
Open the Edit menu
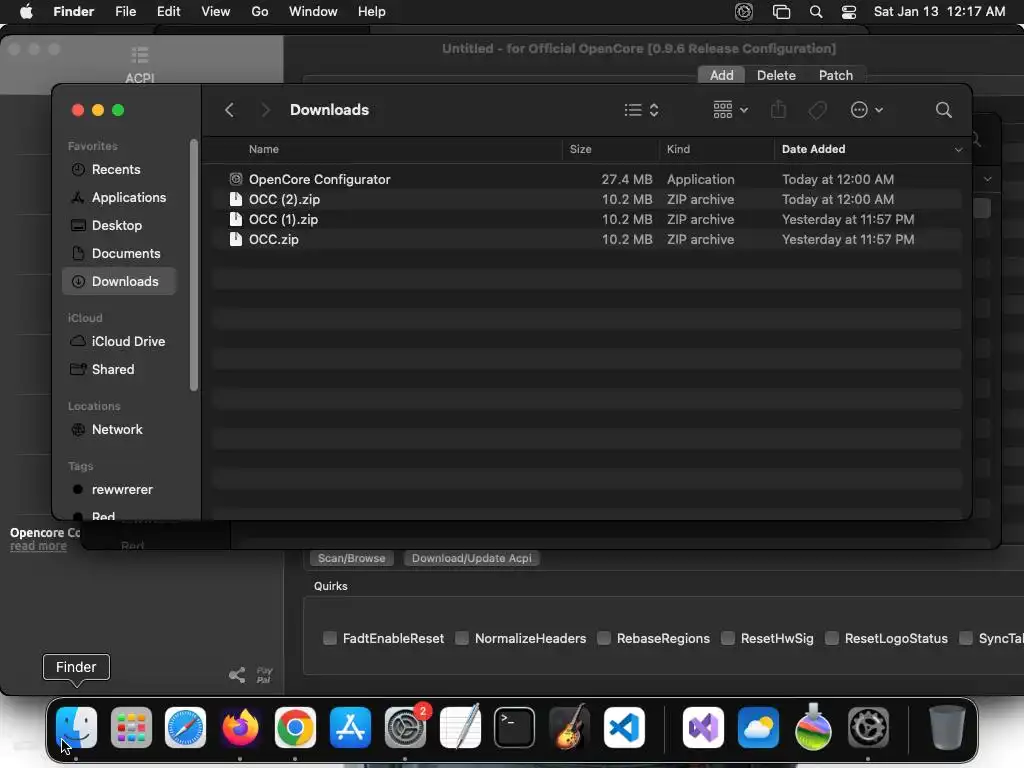[x=168, y=12]
